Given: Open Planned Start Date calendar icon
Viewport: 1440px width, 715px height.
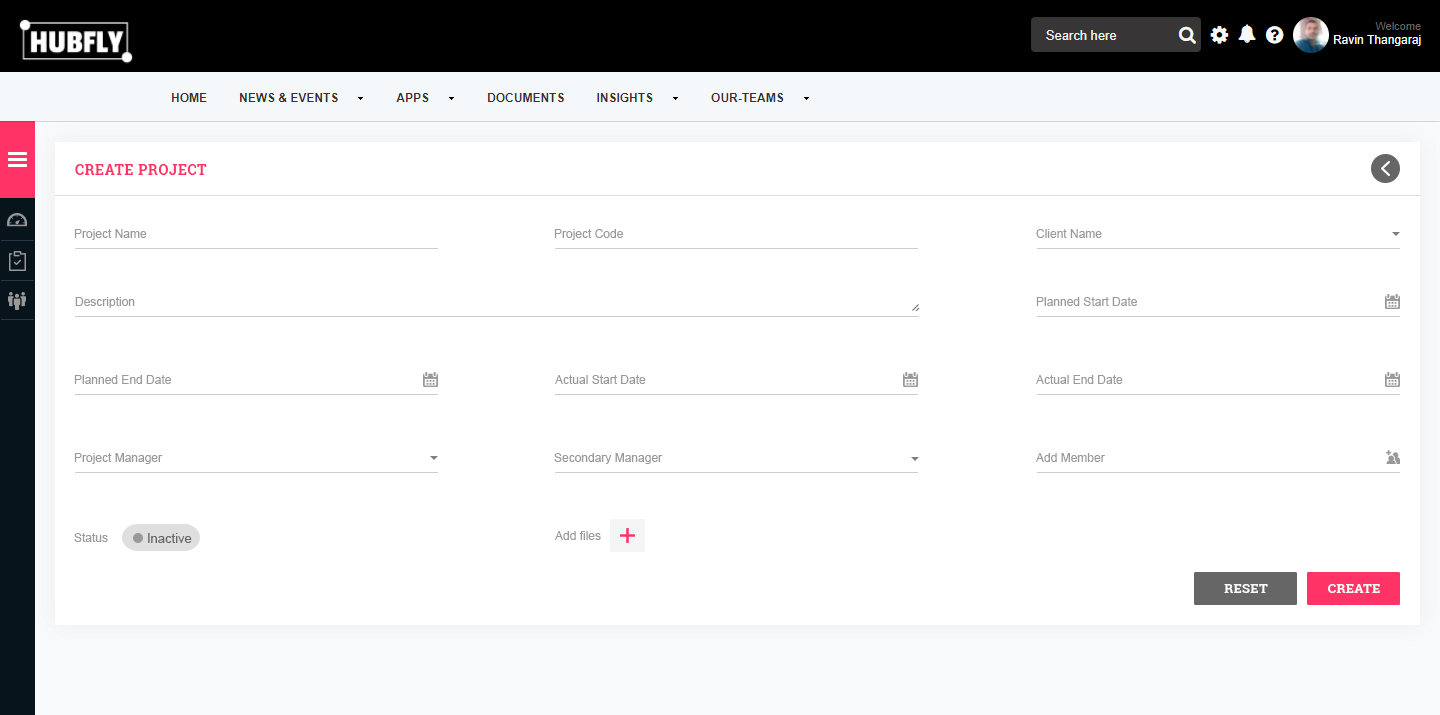Looking at the screenshot, I should point(1392,302).
